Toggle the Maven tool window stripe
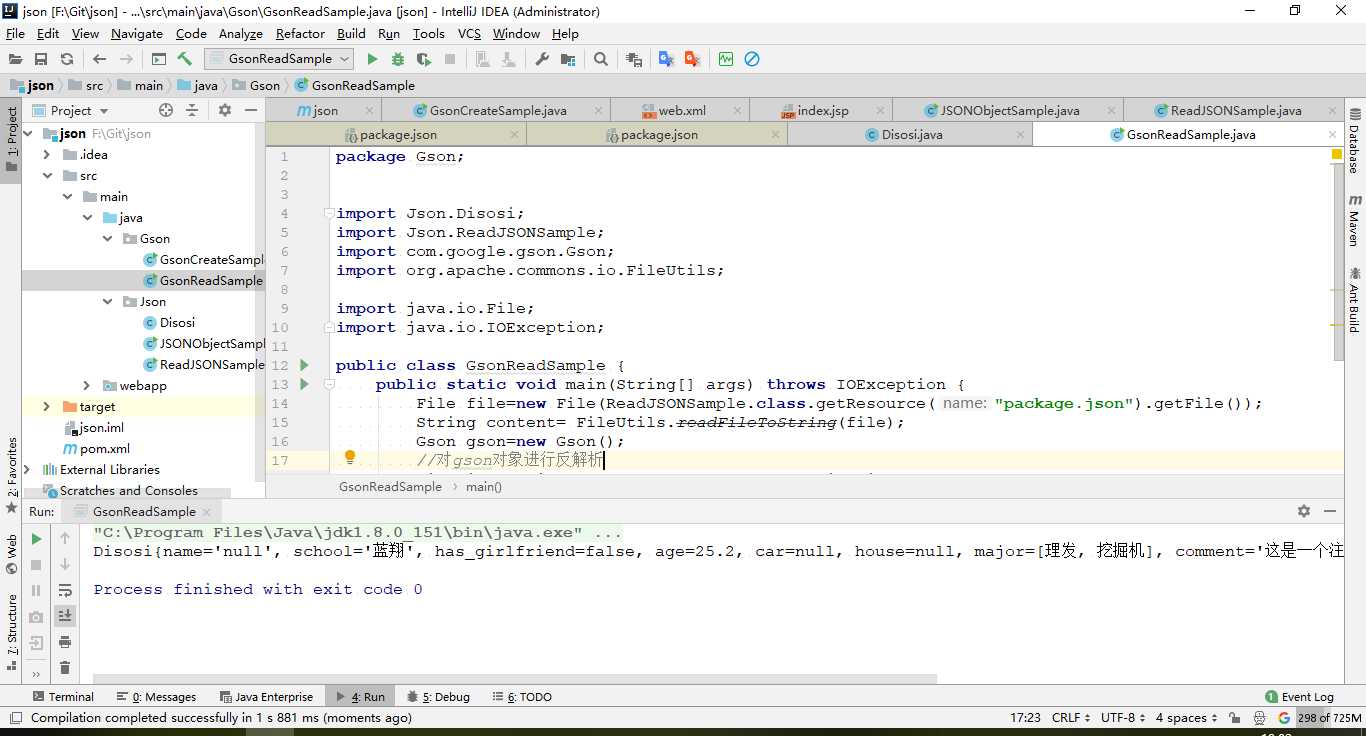This screenshot has height=736, width=1366. click(x=1354, y=221)
